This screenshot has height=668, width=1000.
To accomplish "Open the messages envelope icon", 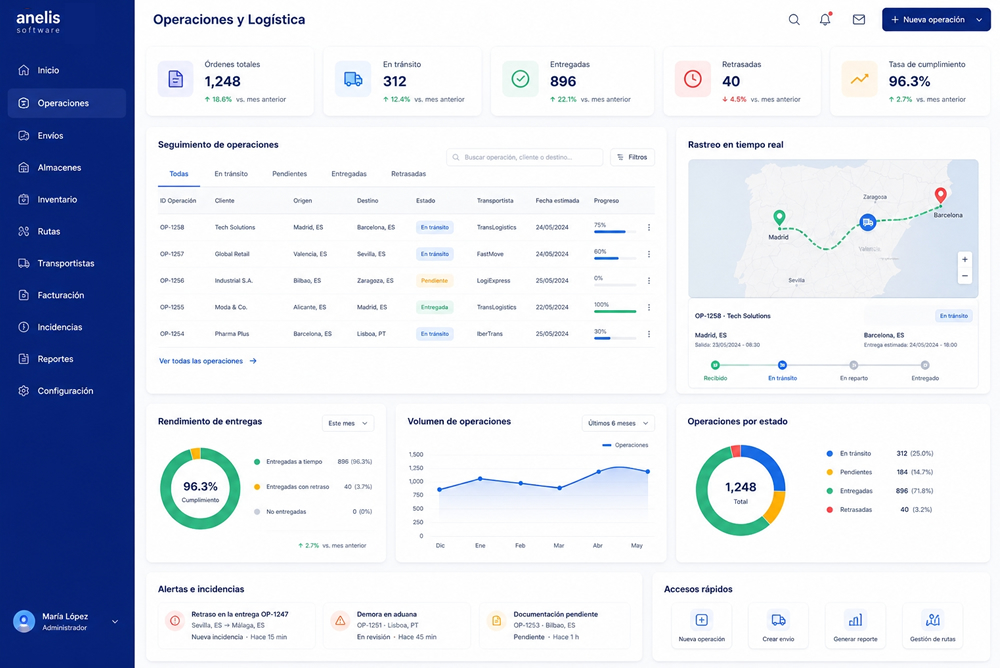I will (x=859, y=20).
